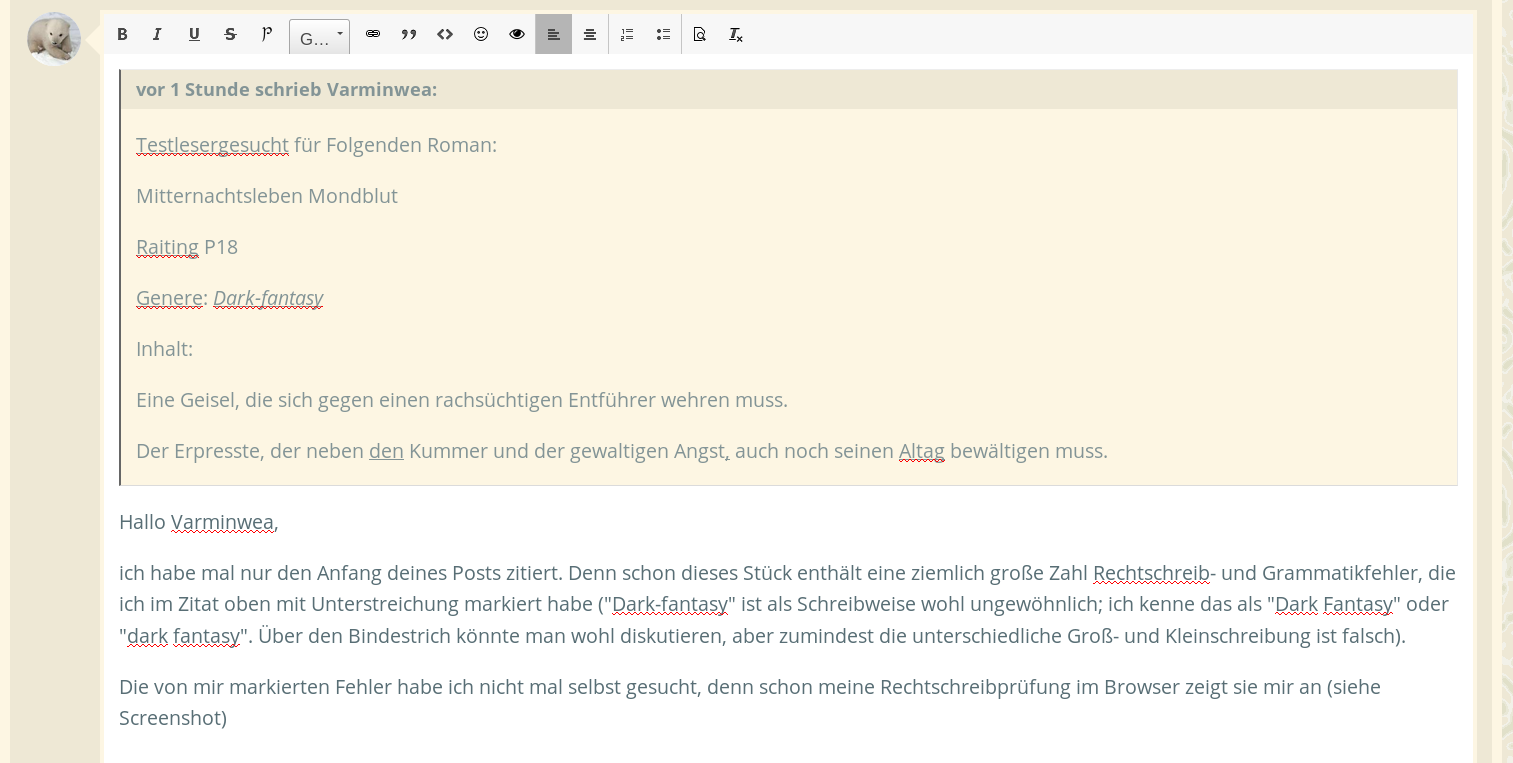The height and width of the screenshot is (763, 1513).
Task: Click the sentence starting 'Eine Geisel'
Action: (x=462, y=400)
